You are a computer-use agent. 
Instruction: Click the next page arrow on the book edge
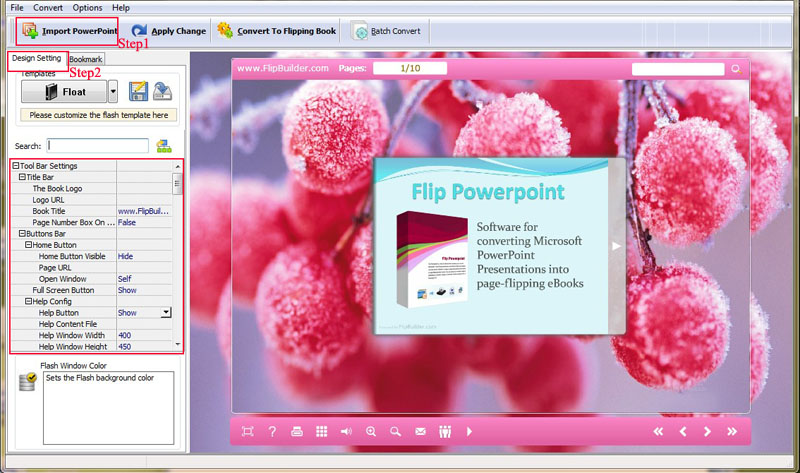tap(616, 246)
